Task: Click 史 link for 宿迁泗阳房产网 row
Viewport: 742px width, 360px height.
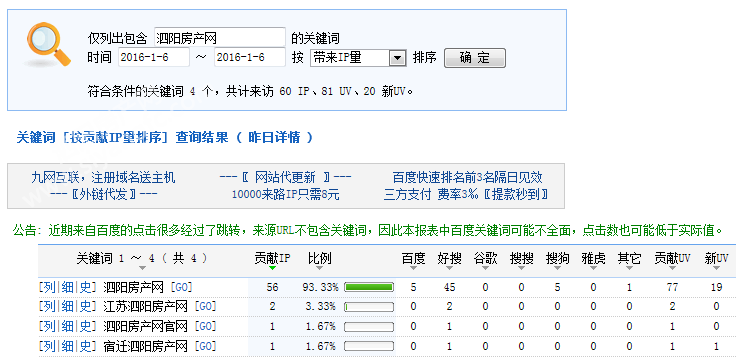Action: [85, 346]
